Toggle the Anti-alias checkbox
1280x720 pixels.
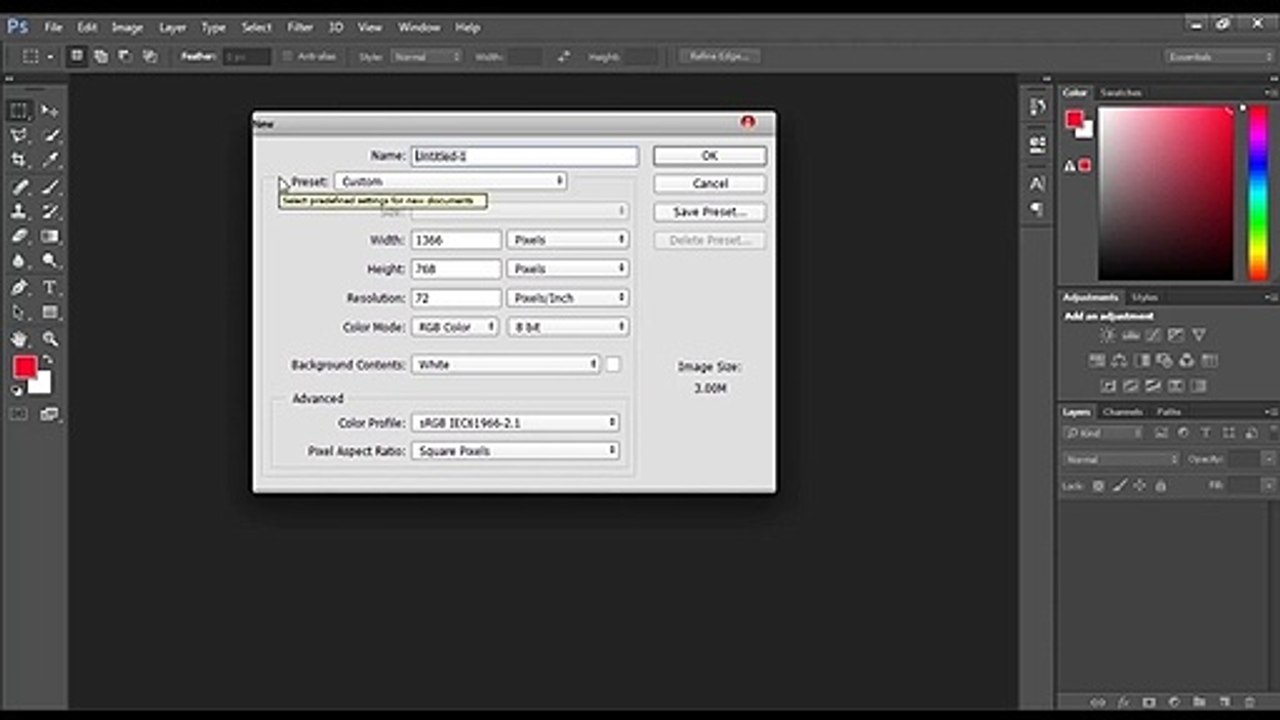pyautogui.click(x=288, y=57)
